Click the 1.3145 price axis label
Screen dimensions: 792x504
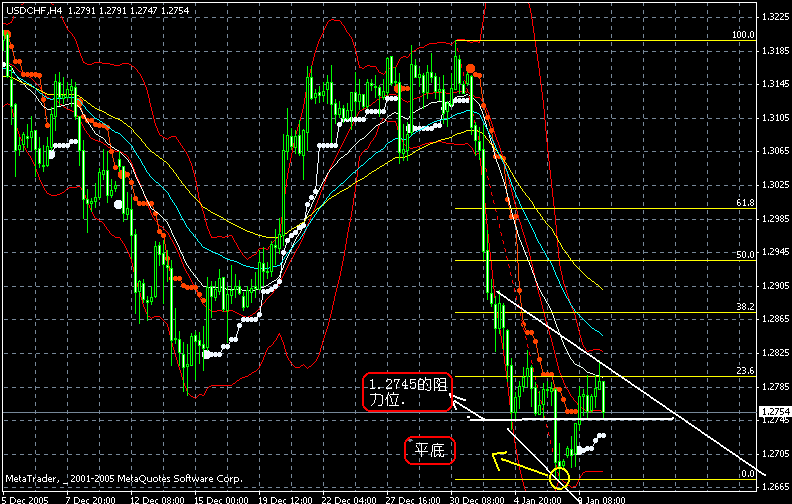tap(775, 84)
